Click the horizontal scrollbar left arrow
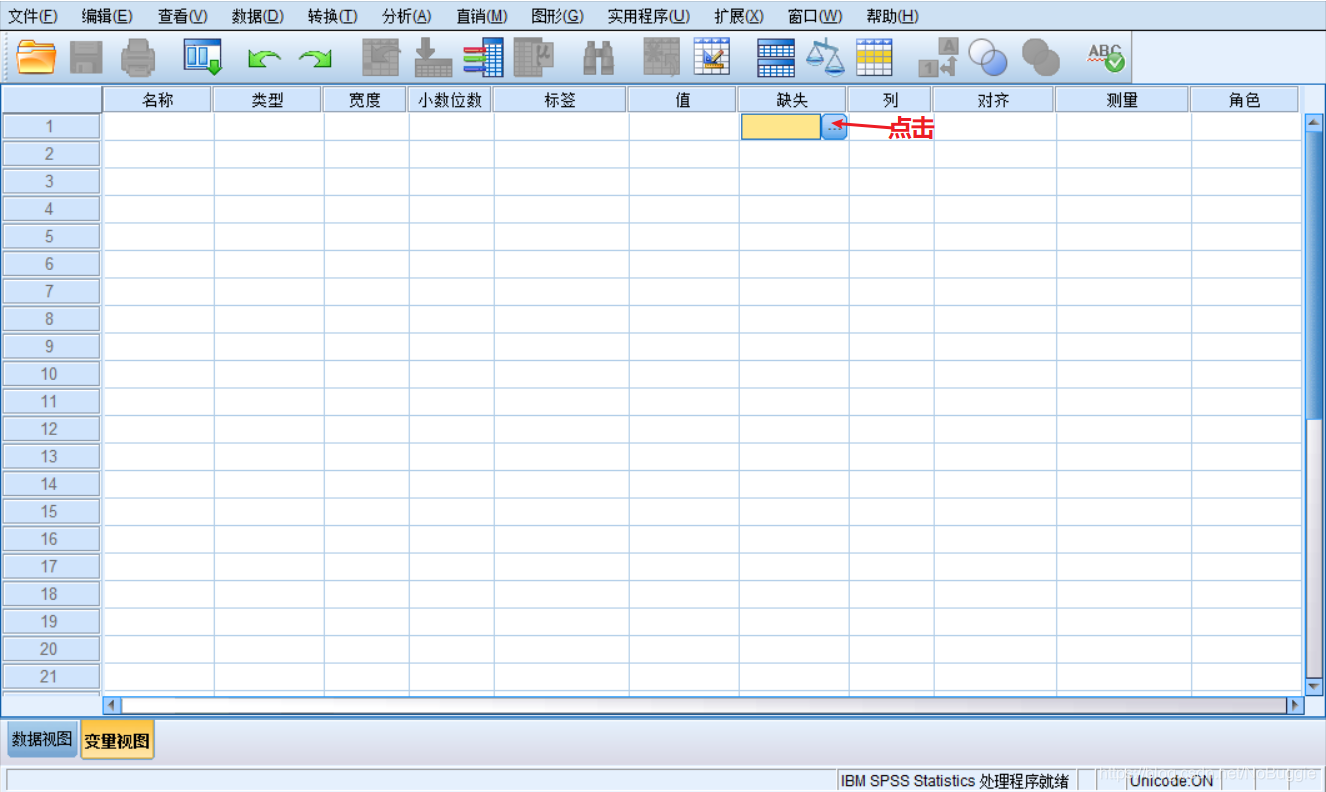The image size is (1326, 792). 112,705
